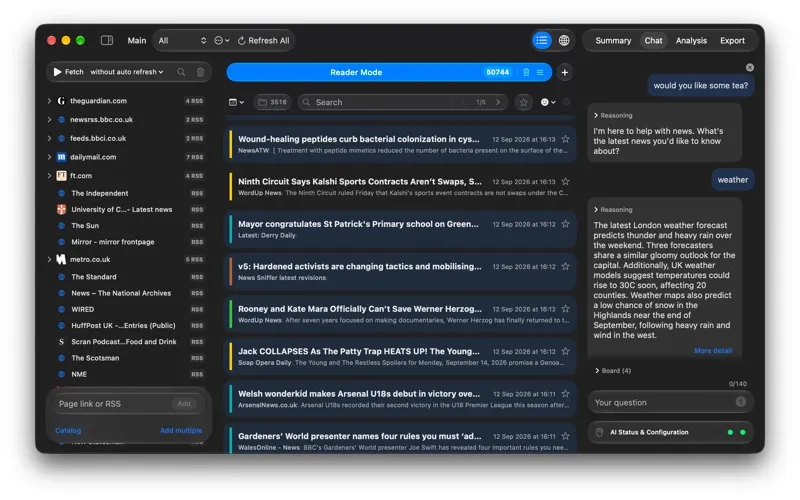Click the trash icon in feeds panel
This screenshot has height=500, width=800.
[x=201, y=72]
